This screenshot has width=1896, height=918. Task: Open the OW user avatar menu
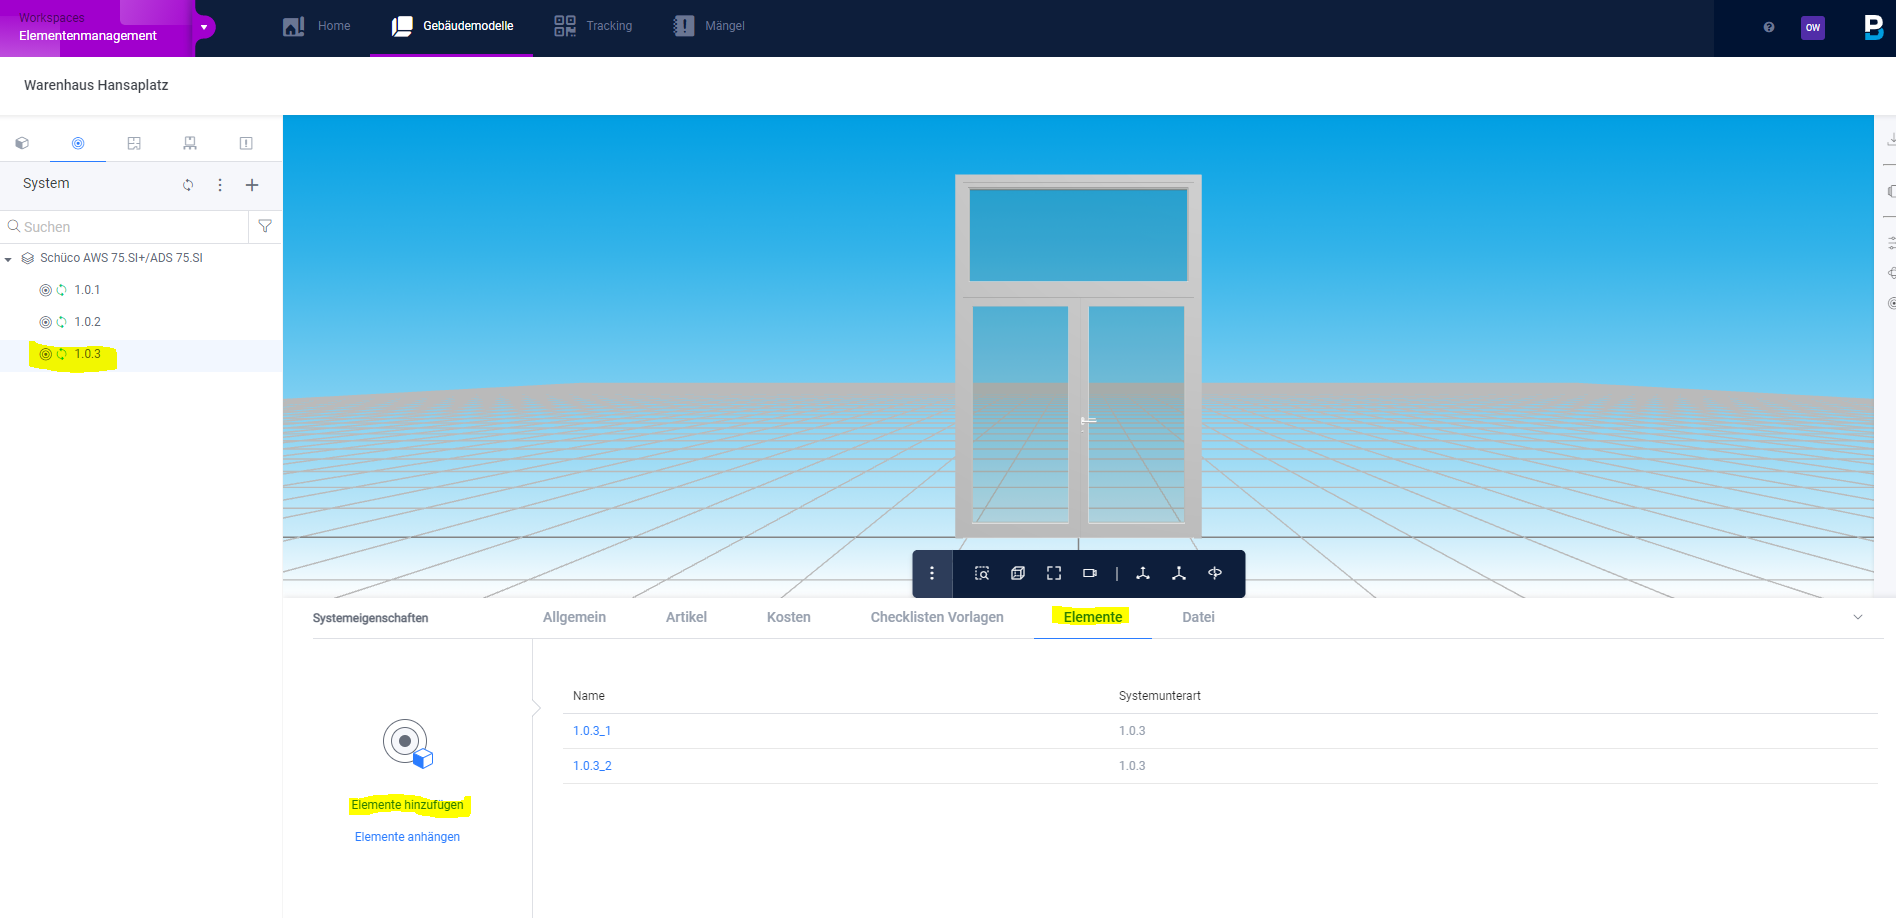[x=1813, y=28]
